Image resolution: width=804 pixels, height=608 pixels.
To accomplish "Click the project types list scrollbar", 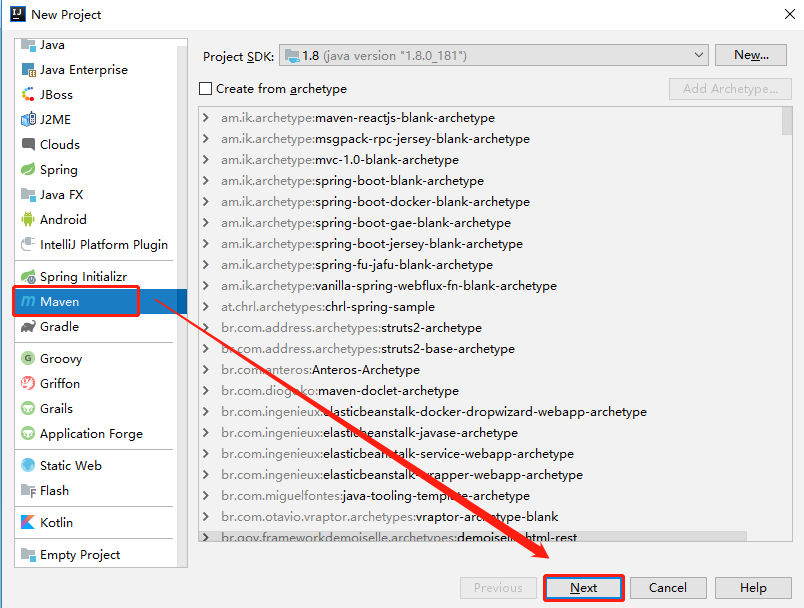I will click(182, 307).
